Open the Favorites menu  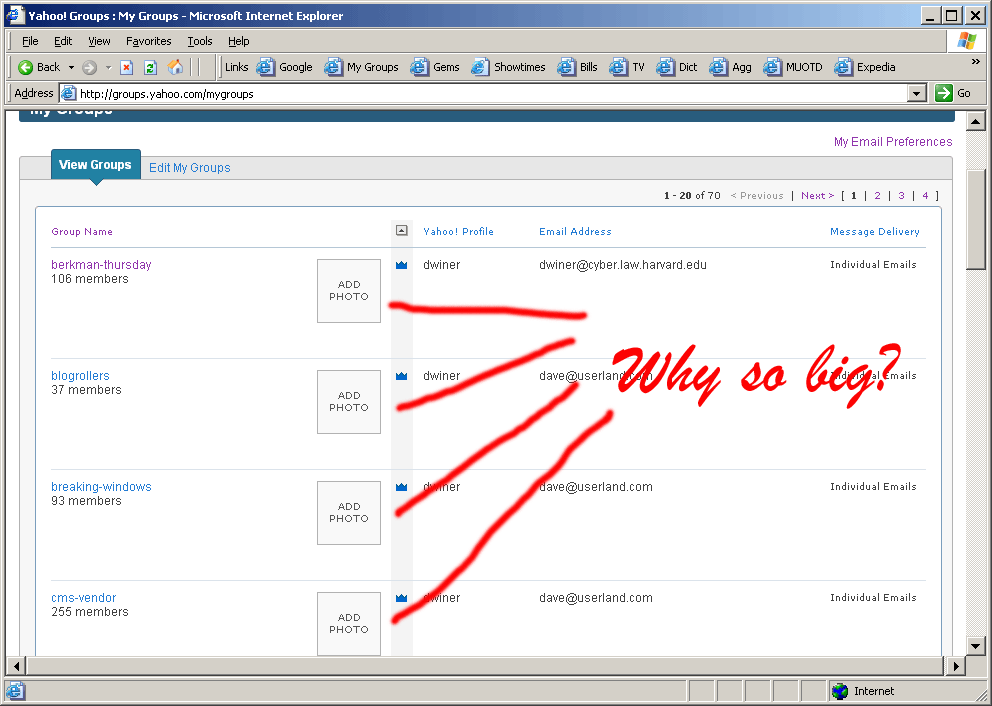pyautogui.click(x=148, y=41)
